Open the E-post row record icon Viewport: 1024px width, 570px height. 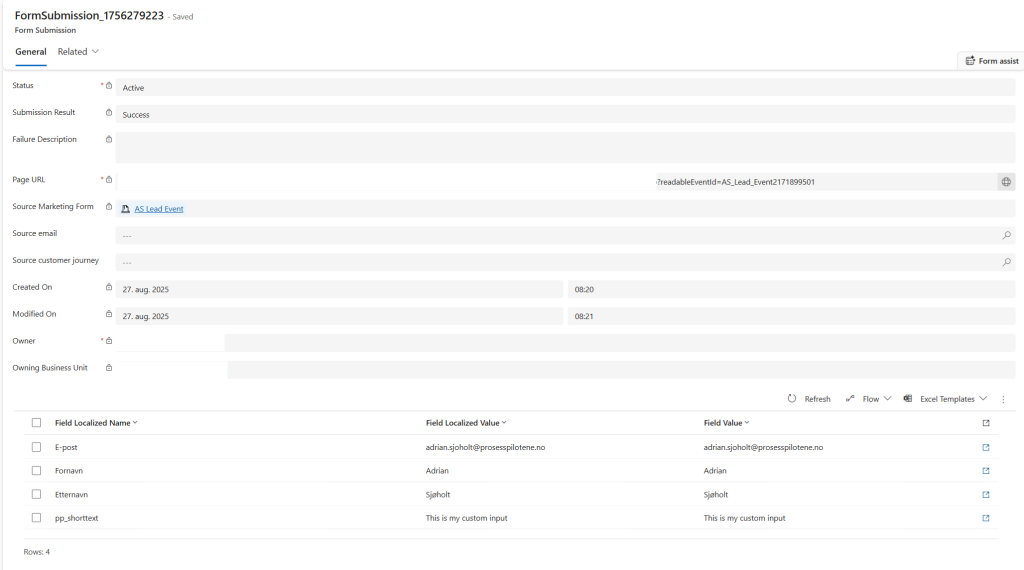pyautogui.click(x=986, y=447)
